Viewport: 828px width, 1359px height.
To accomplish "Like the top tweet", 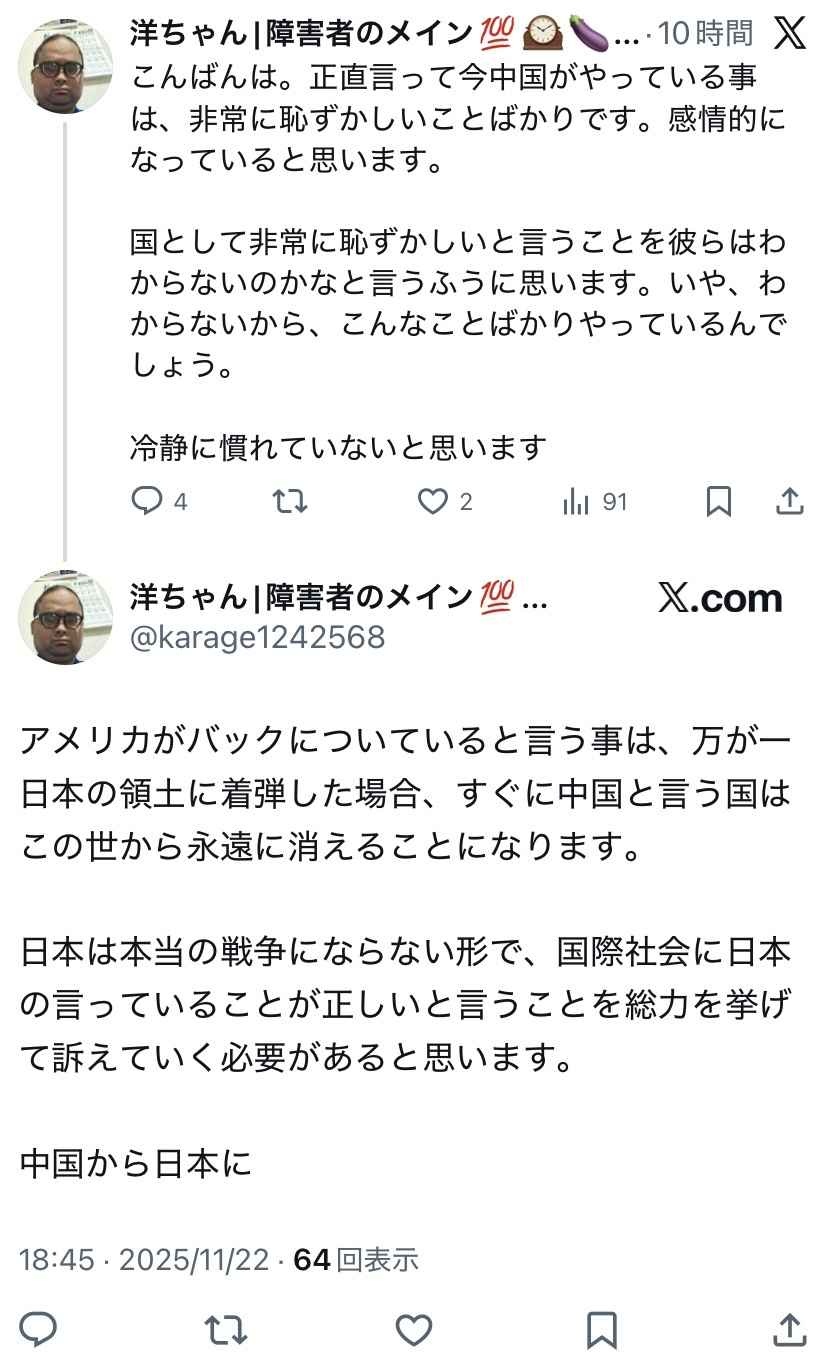I will coord(433,502).
